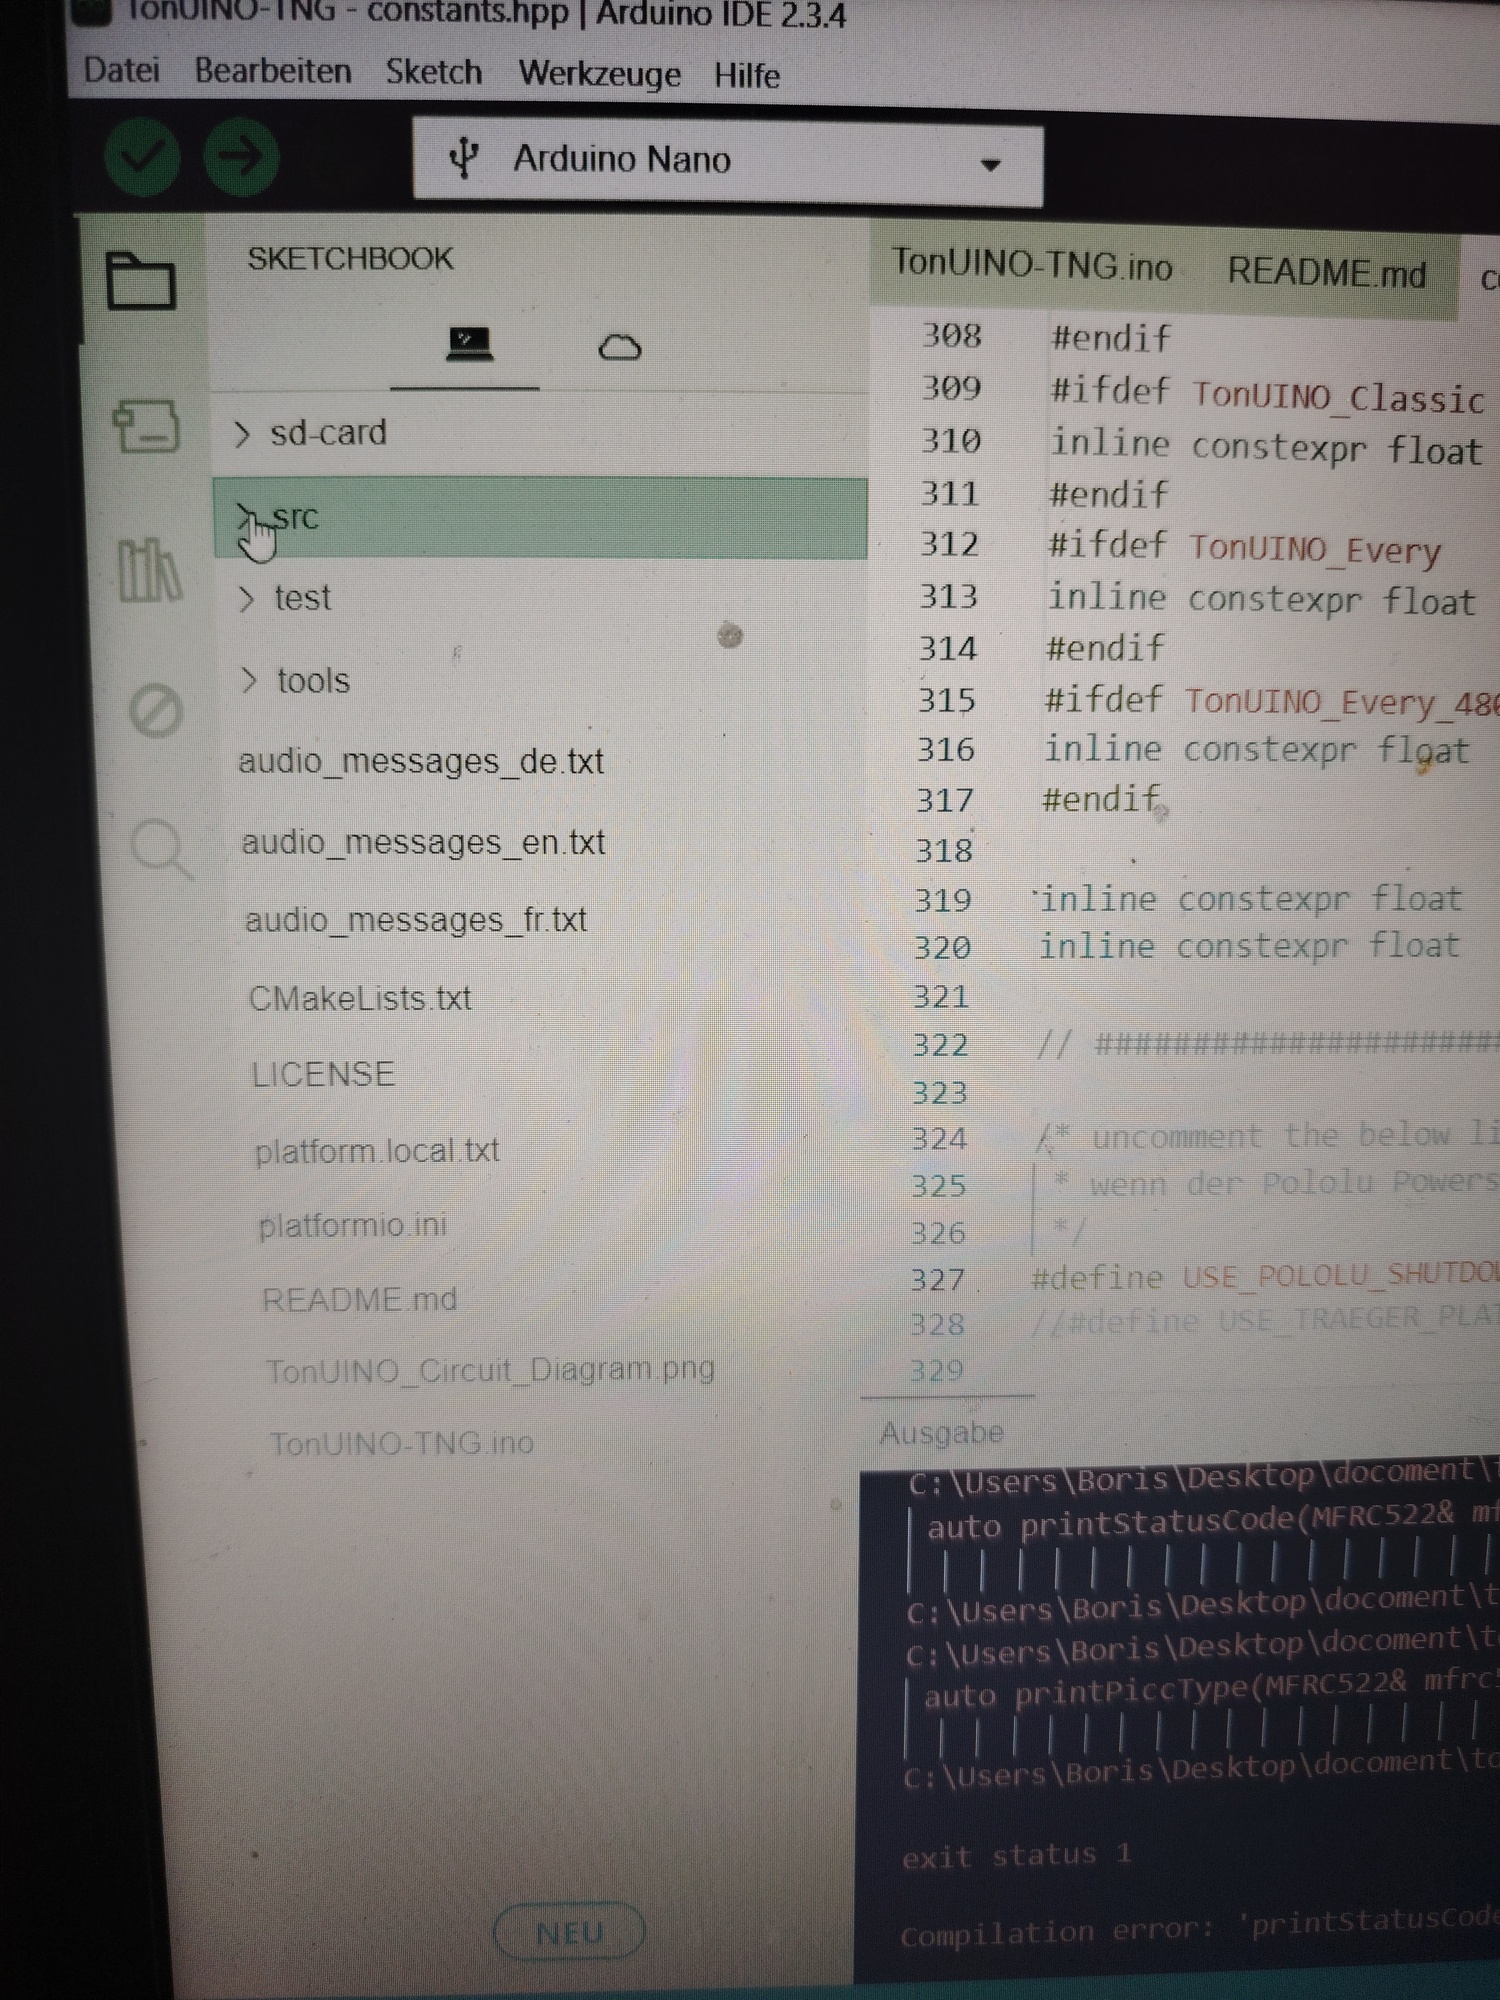Open the Sketch menu
Screen dimensions: 1500x2000
[433, 72]
